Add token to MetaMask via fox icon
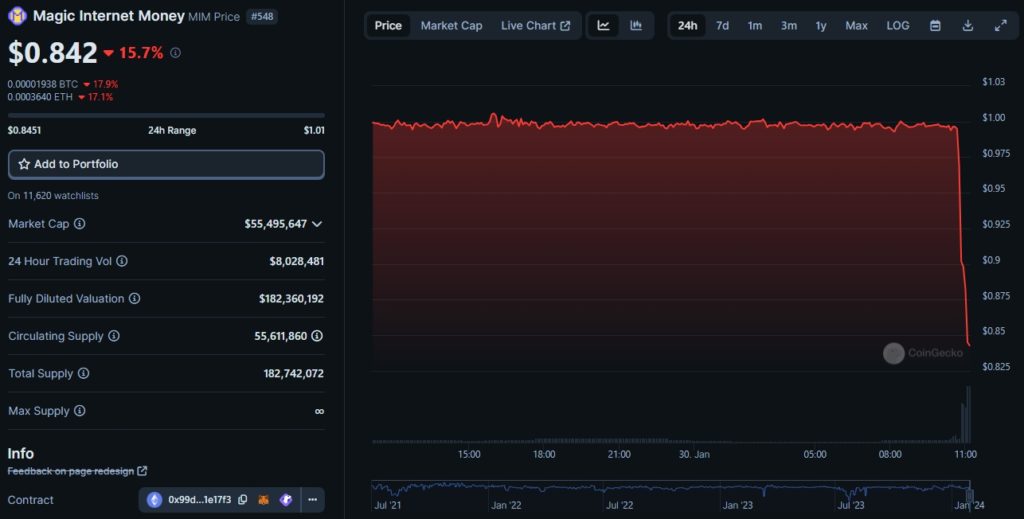The width and height of the screenshot is (1024, 519). [264, 500]
